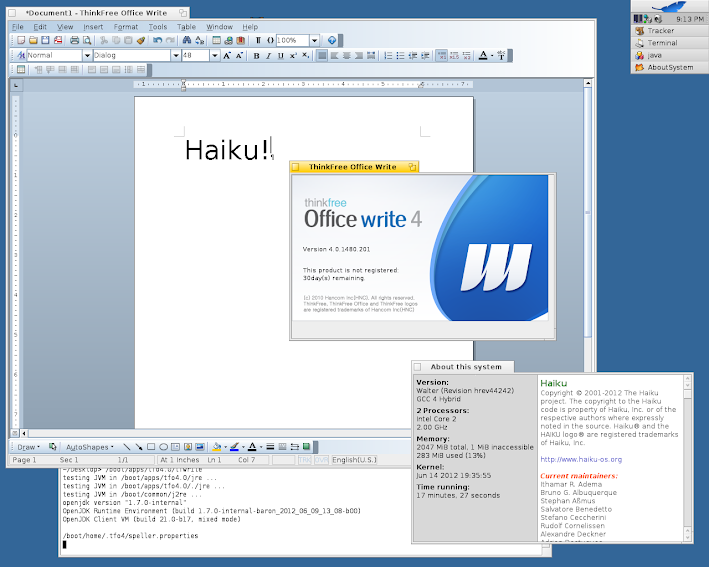Select the Line drawing tool
Image resolution: width=709 pixels, height=567 pixels.
pos(127,447)
